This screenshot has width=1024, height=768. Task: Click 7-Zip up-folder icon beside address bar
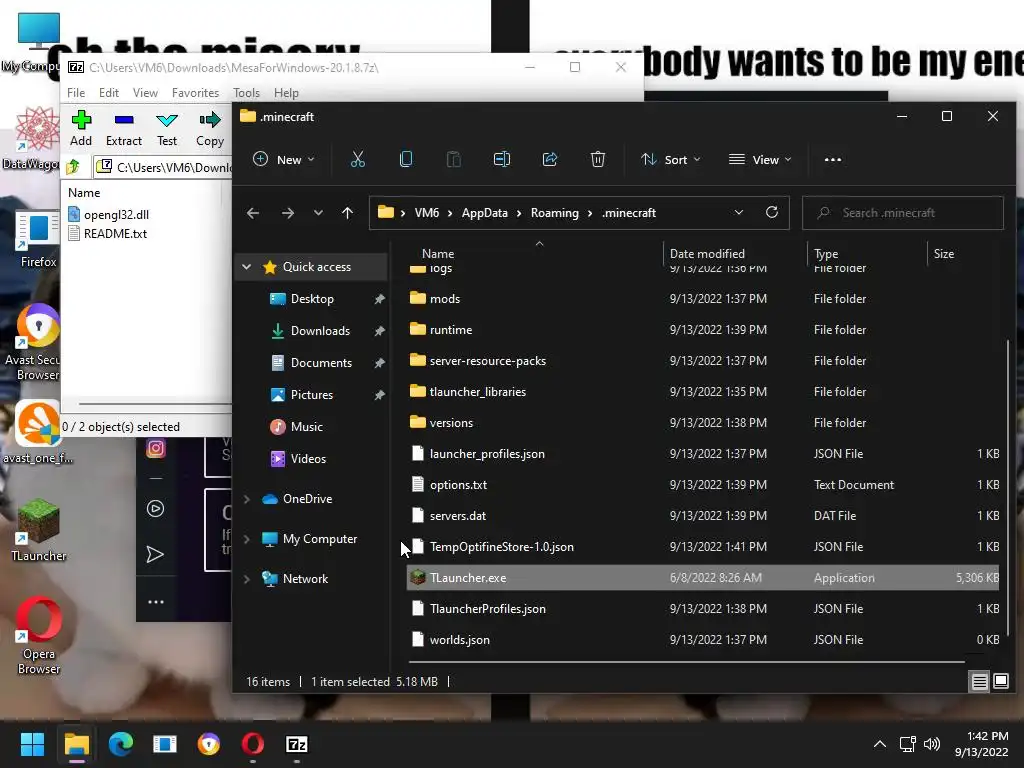click(x=73, y=167)
